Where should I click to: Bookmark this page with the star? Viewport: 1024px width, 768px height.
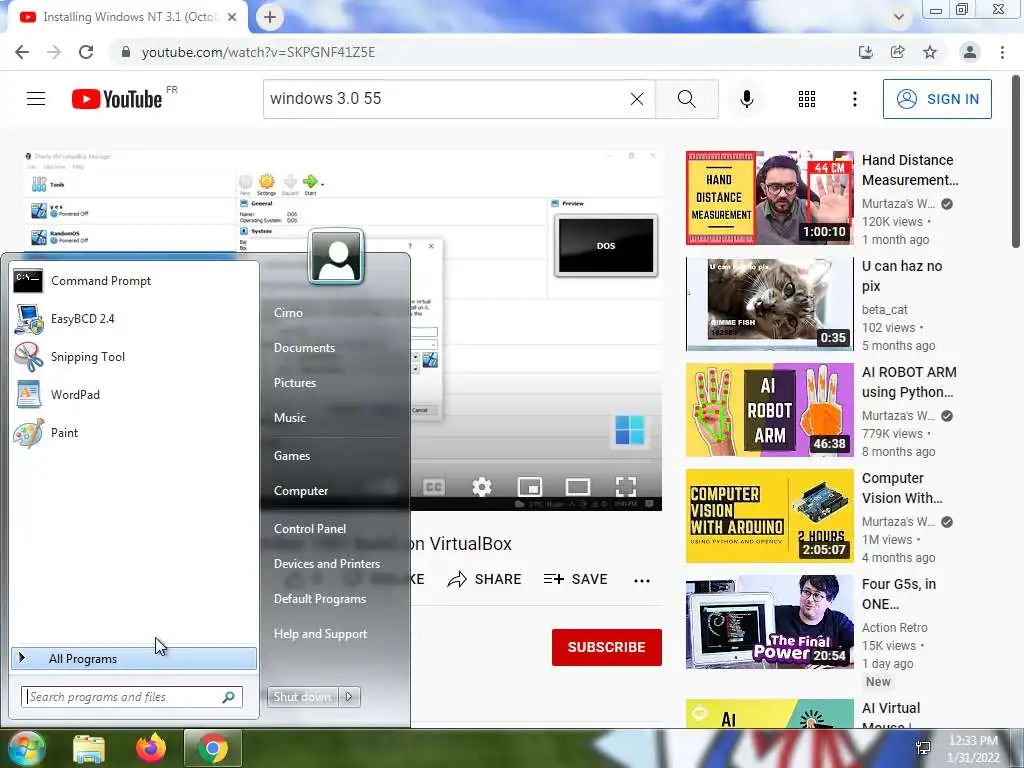[930, 52]
